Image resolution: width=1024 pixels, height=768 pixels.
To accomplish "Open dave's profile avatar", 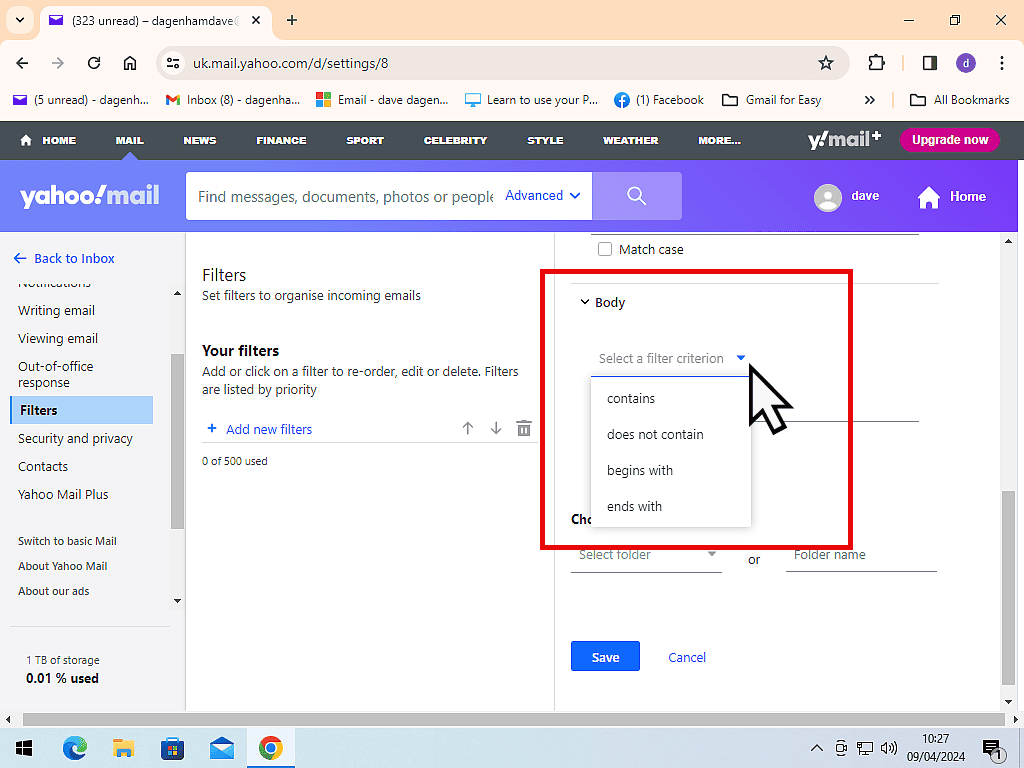I will pyautogui.click(x=828, y=197).
